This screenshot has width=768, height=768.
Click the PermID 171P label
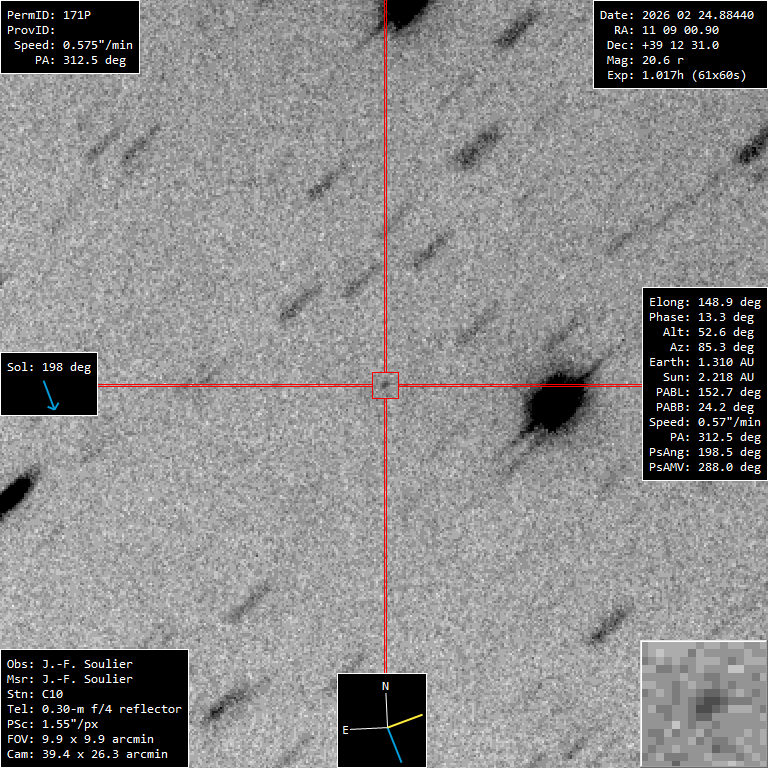click(48, 15)
